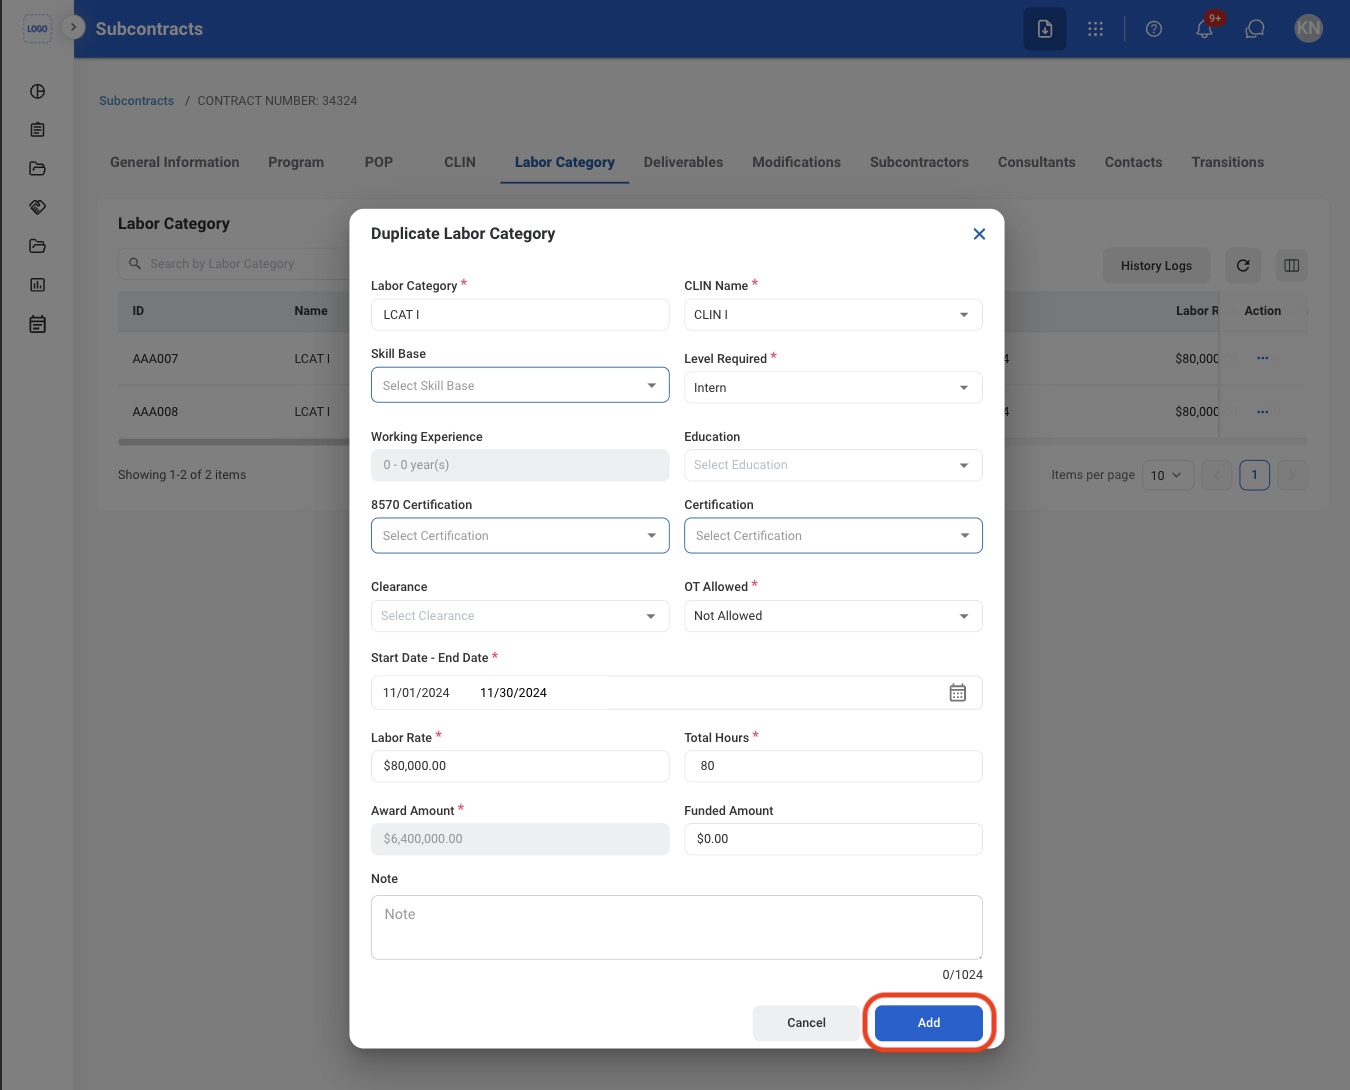Open the column settings icon
Screen dimensions: 1350x1090
pos(1292,266)
